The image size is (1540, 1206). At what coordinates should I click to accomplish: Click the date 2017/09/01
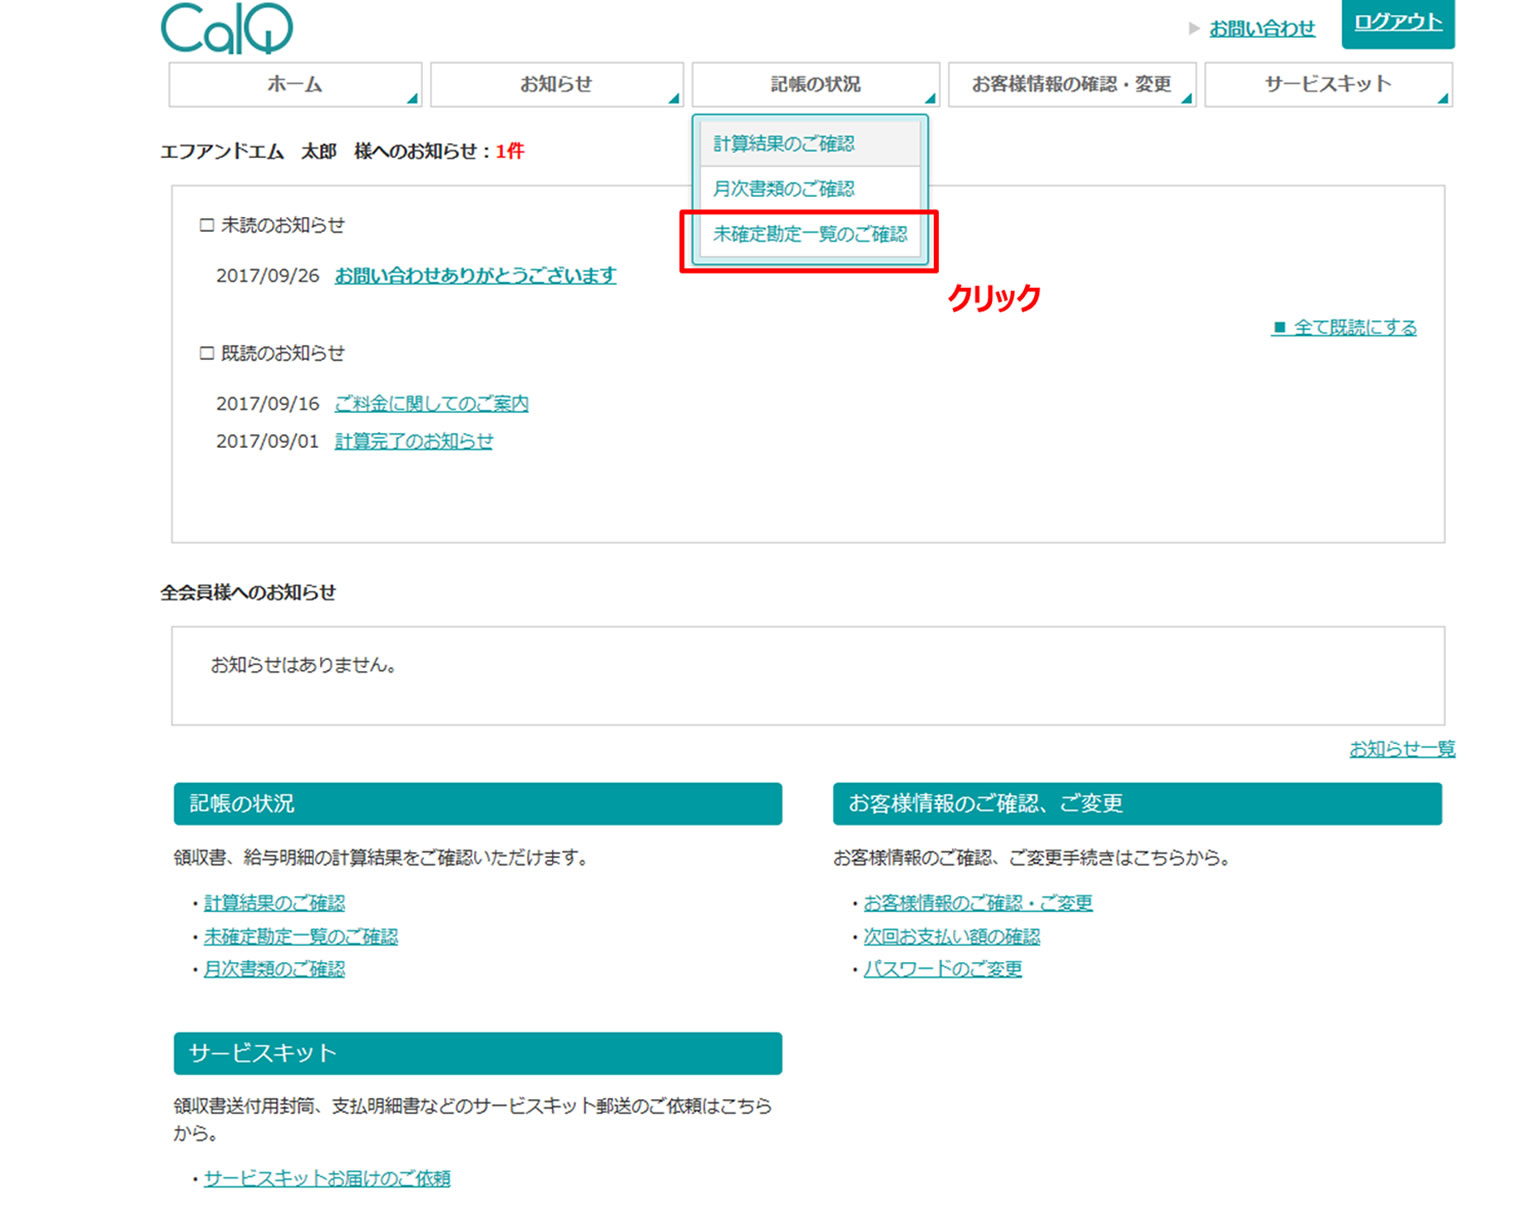click(x=268, y=441)
